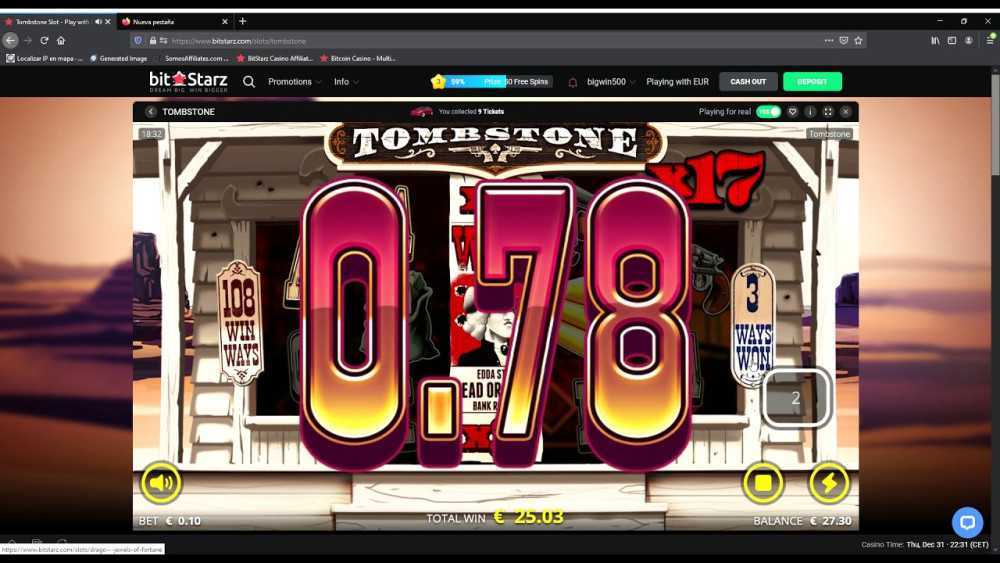Click the 3 Ways Won sign
Image resolution: width=1000 pixels, height=563 pixels.
coord(753,325)
